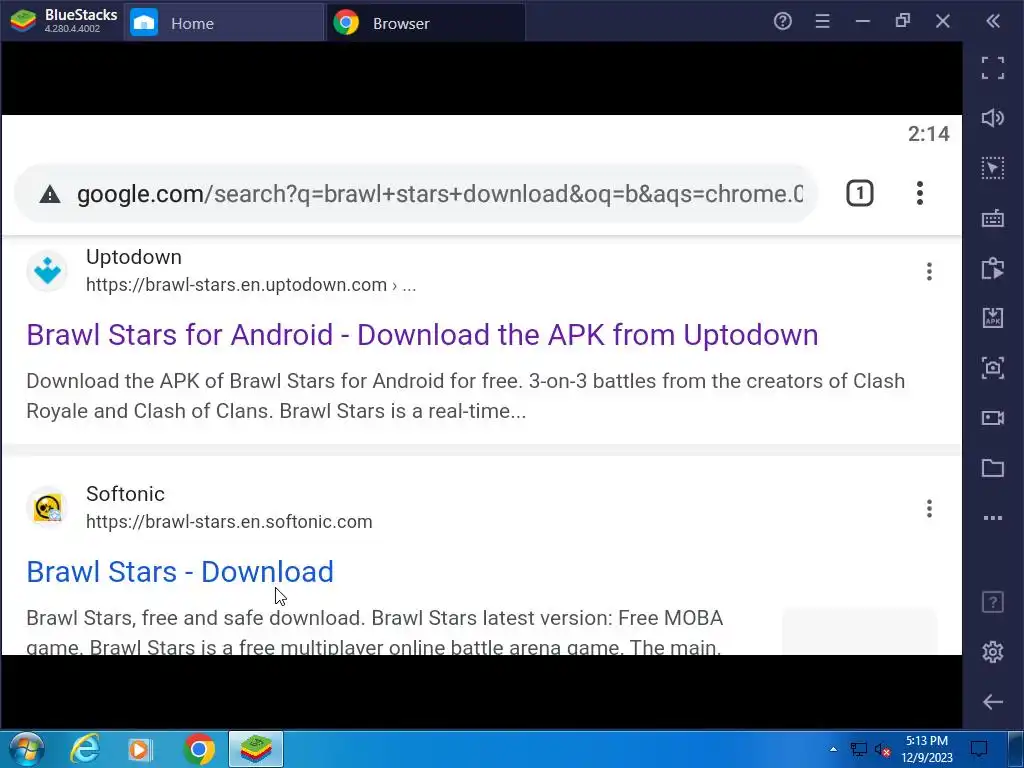Open Softonic result options three dots
1024x768 pixels.
coord(929,508)
